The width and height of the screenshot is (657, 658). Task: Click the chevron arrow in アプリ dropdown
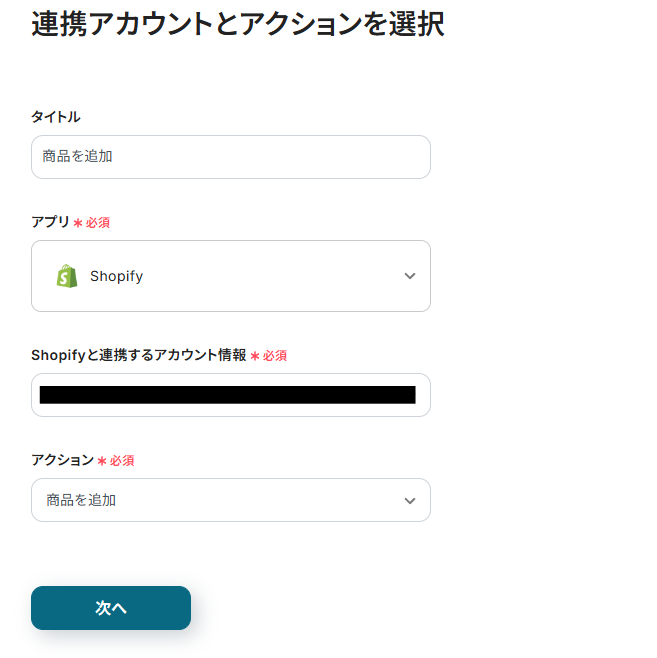[409, 276]
